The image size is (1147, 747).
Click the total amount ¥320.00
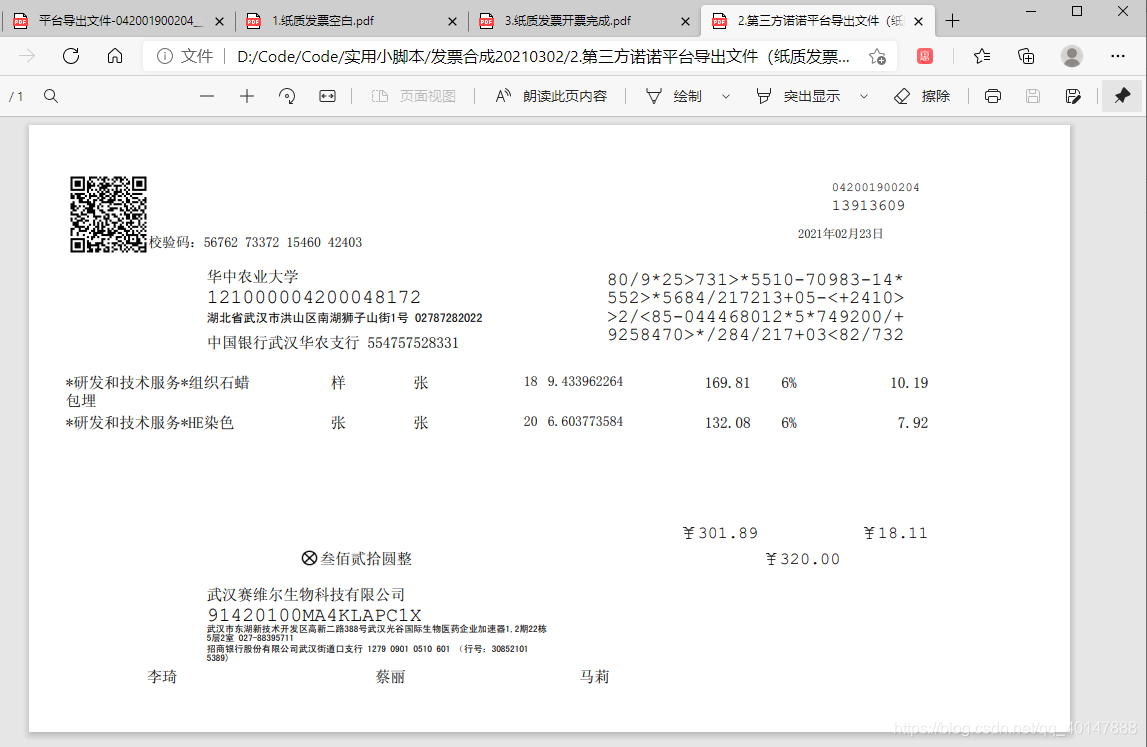click(x=802, y=559)
